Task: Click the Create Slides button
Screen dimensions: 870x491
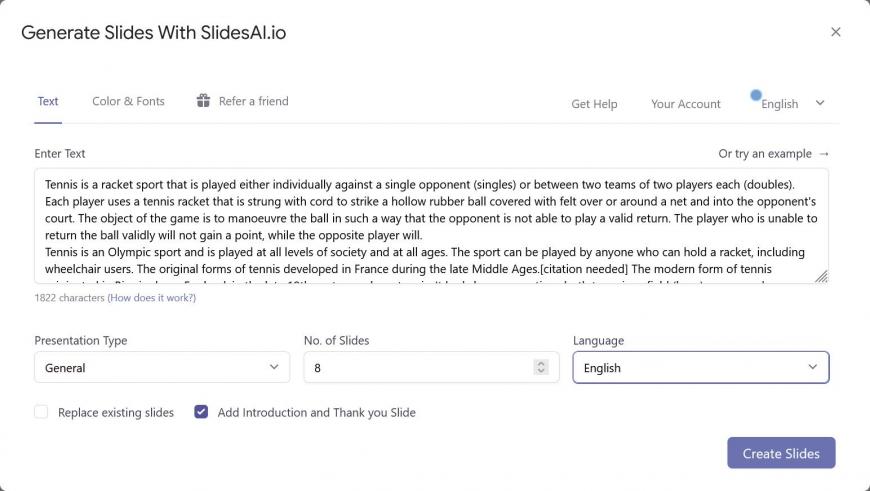Action: [x=781, y=453]
